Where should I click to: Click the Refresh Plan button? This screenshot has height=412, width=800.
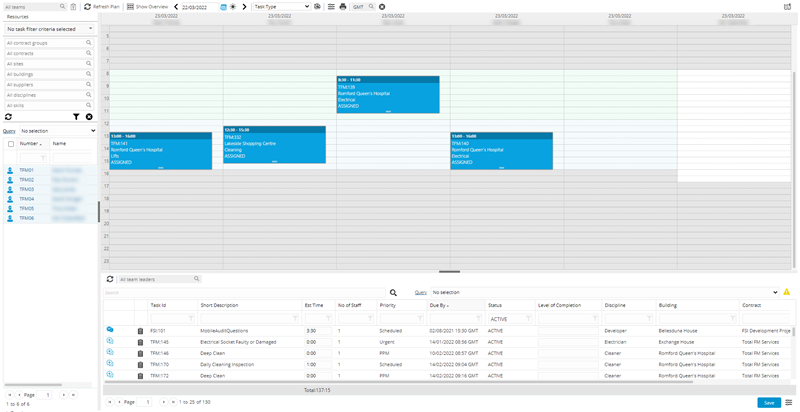point(102,7)
